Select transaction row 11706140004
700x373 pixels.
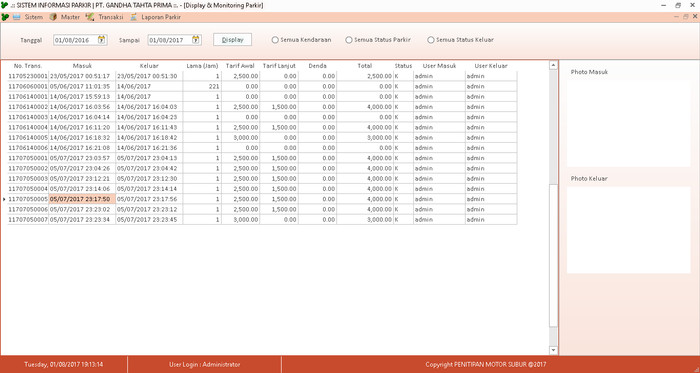[262, 128]
